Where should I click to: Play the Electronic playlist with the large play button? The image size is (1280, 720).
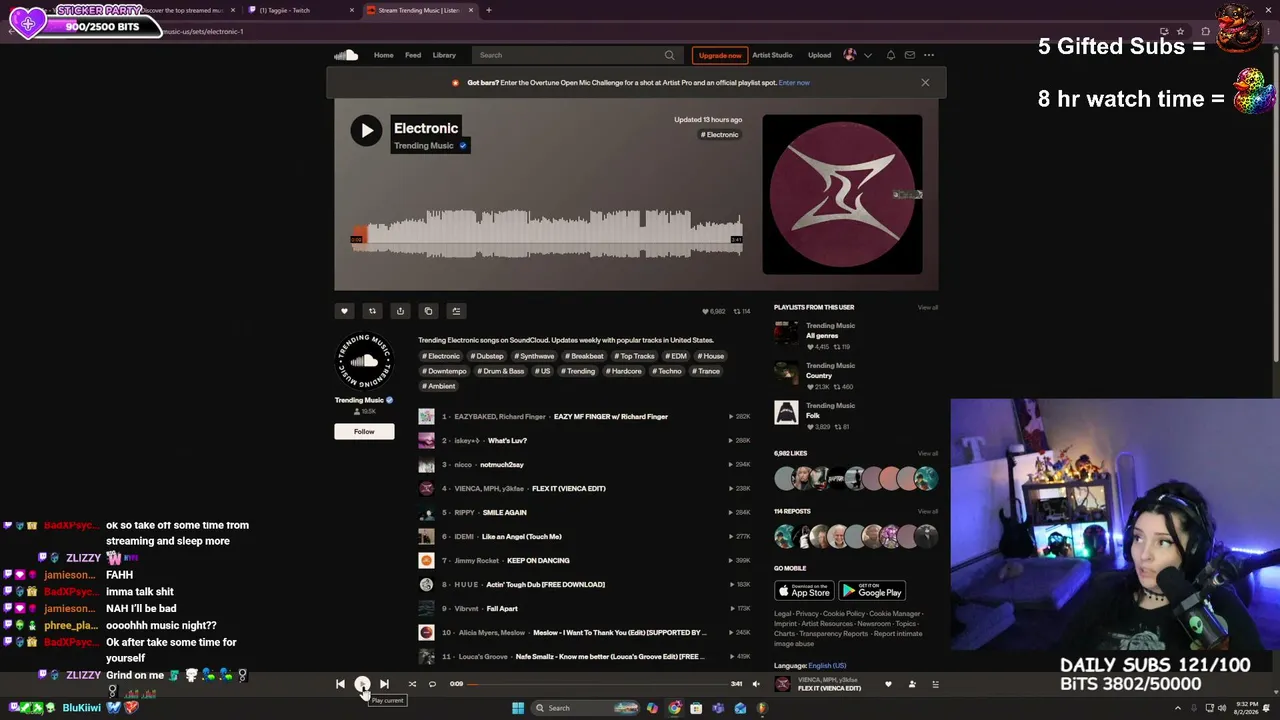(x=366, y=130)
